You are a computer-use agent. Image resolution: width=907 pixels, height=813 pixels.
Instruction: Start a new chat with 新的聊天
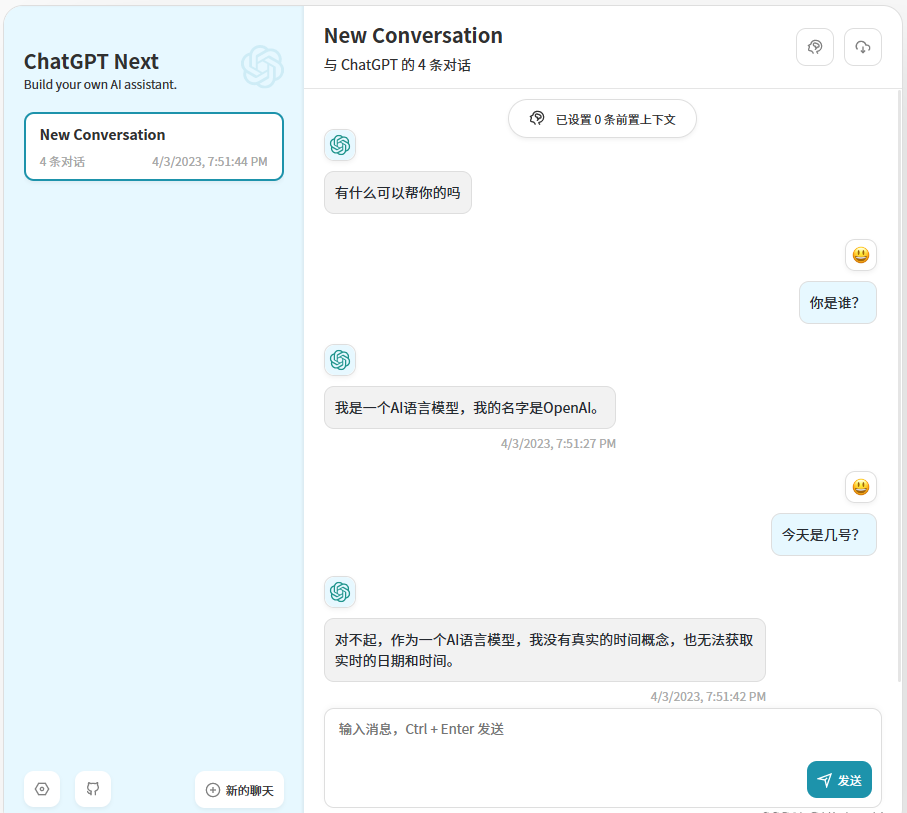click(x=239, y=789)
